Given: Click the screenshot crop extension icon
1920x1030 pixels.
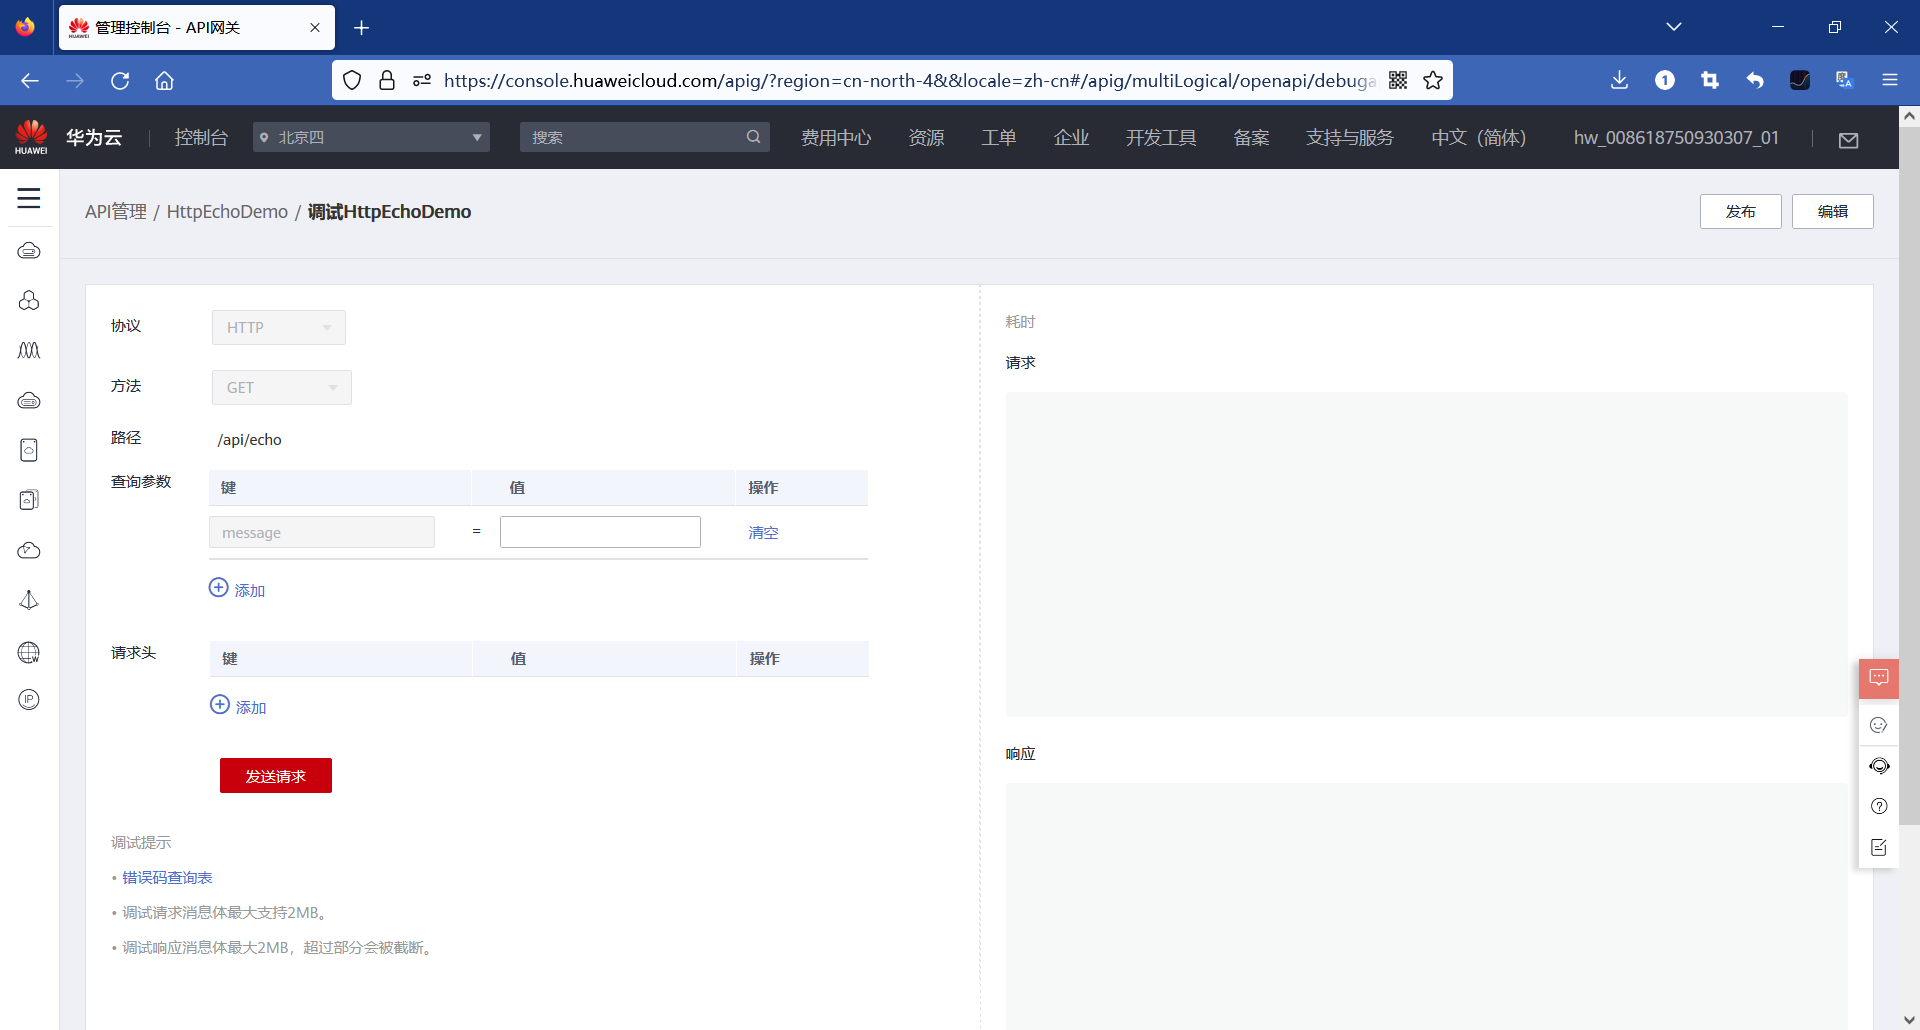Looking at the screenshot, I should [x=1710, y=80].
